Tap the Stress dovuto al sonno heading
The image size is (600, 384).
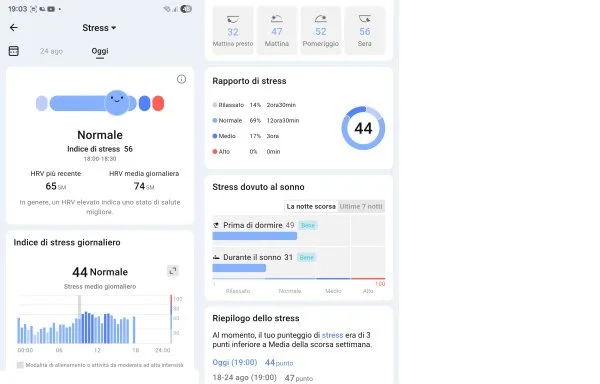tap(258, 187)
